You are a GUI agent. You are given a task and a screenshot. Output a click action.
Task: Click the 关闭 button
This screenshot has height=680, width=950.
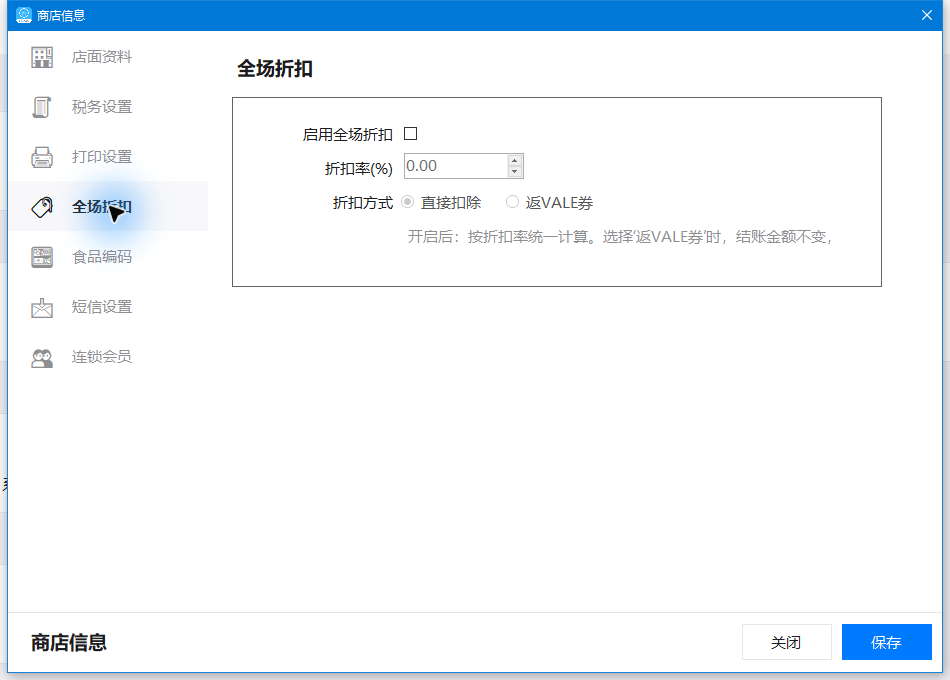pos(786,642)
